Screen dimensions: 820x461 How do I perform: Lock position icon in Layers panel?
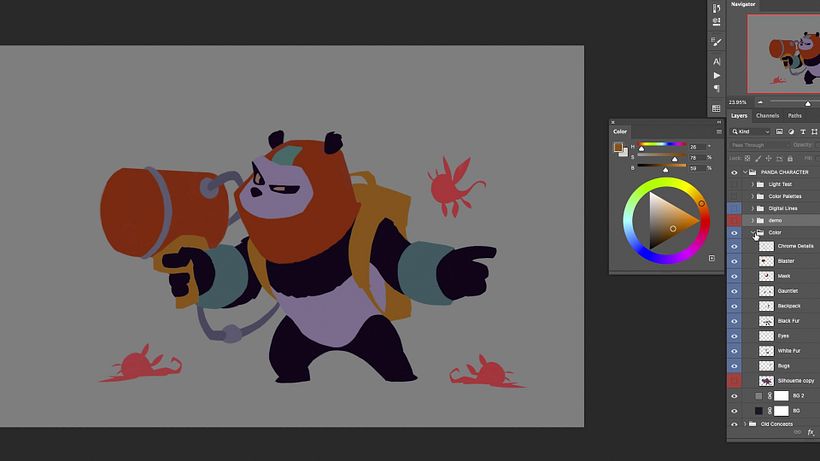(x=769, y=158)
